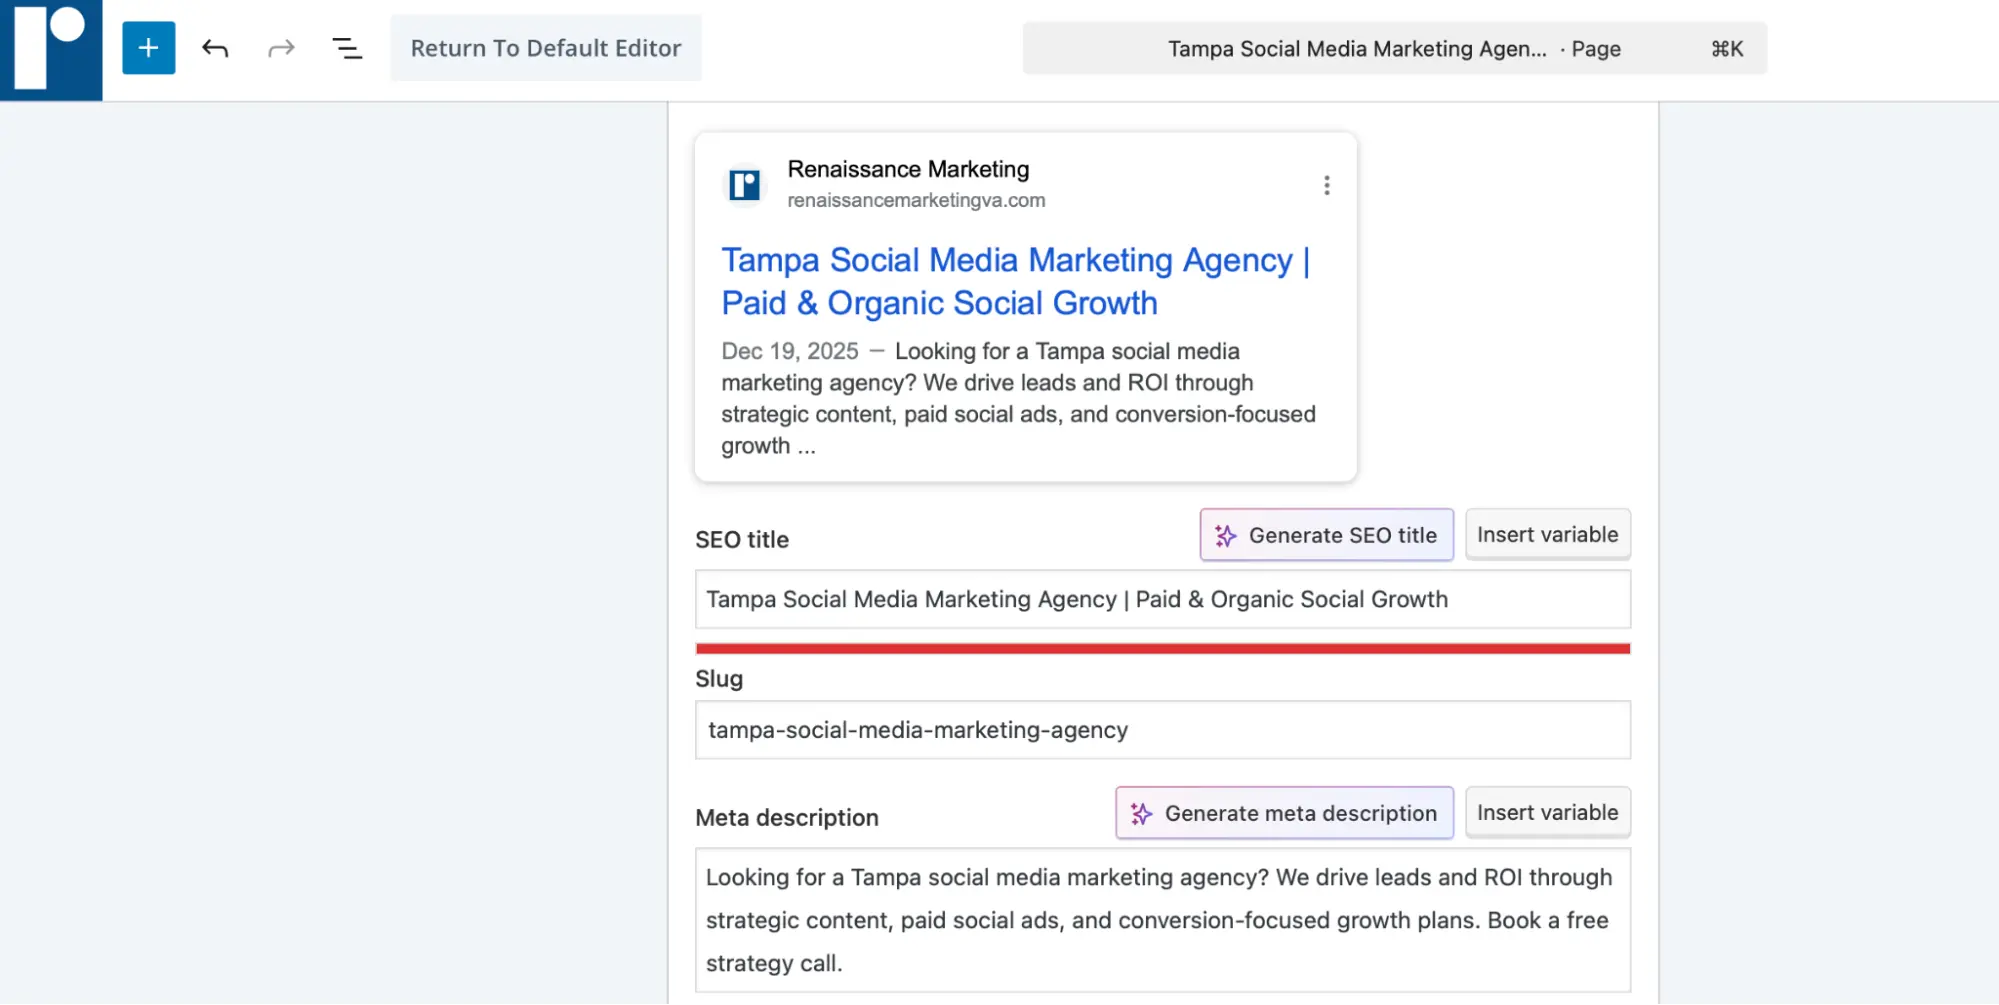Insert a variable into the meta description

tap(1547, 812)
